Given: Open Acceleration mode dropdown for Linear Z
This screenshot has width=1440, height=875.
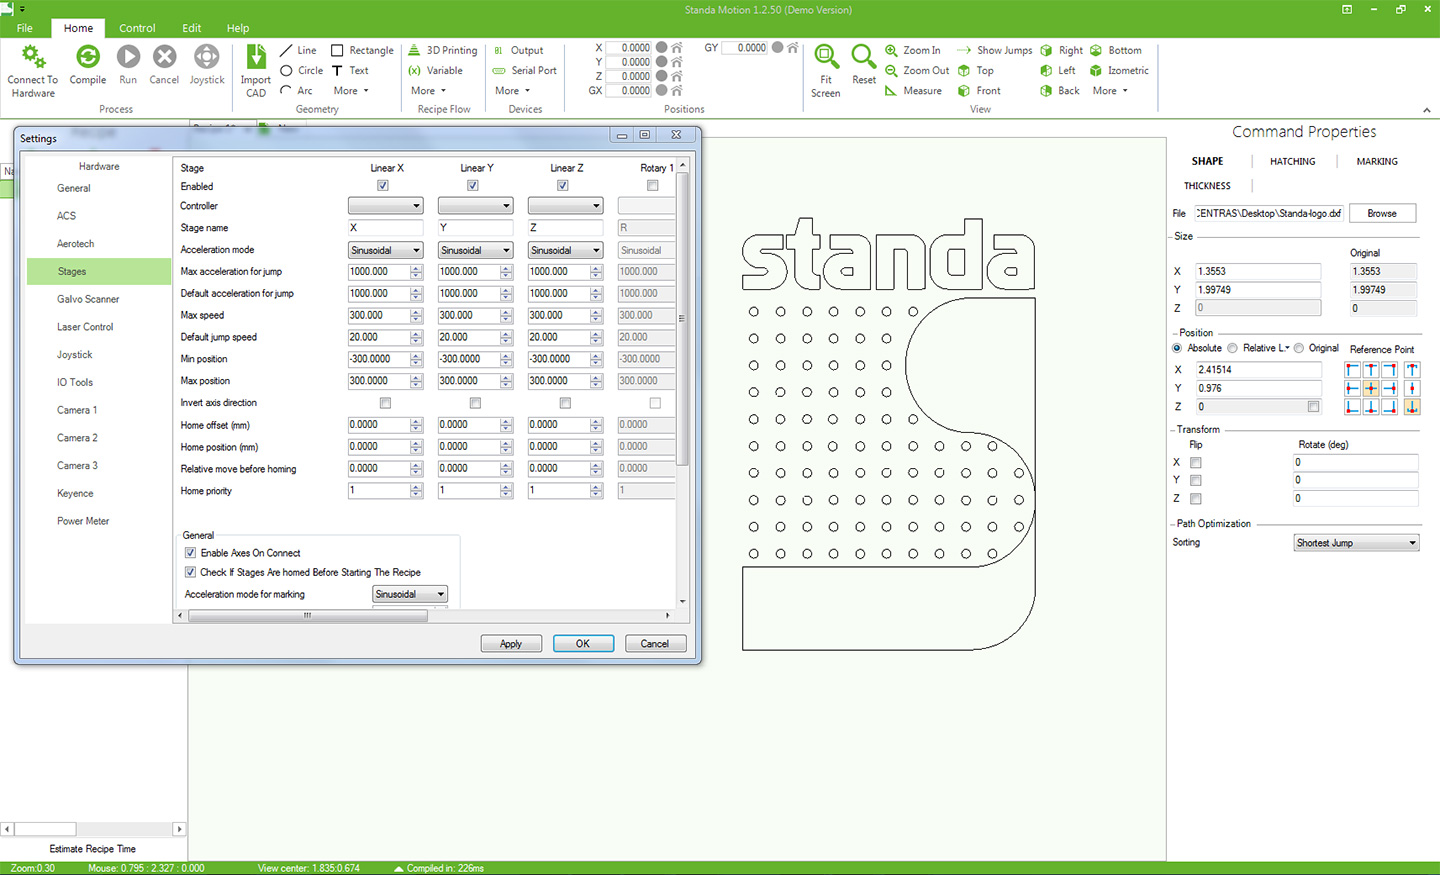Looking at the screenshot, I should click(565, 250).
